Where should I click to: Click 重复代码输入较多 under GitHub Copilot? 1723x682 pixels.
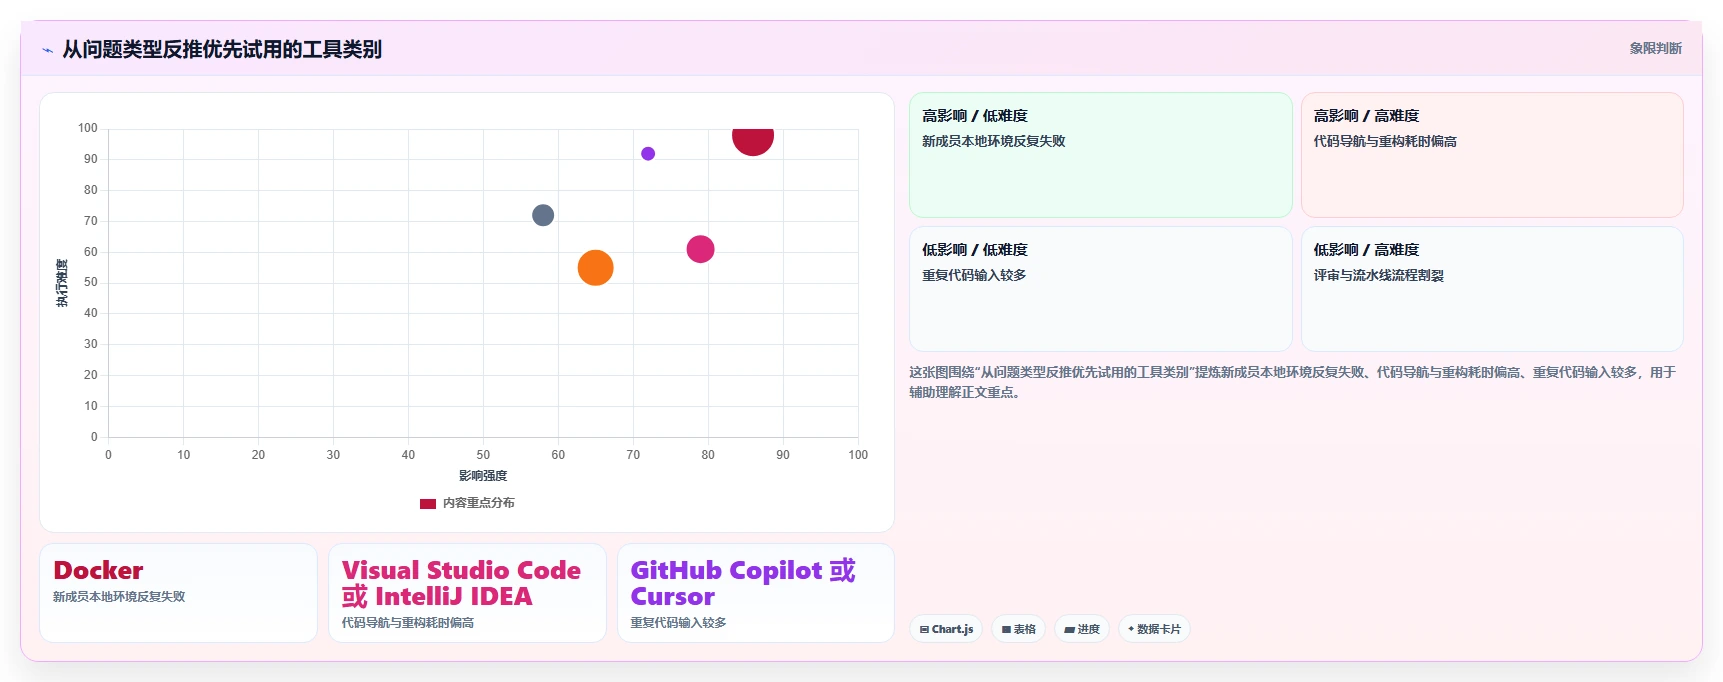click(678, 623)
